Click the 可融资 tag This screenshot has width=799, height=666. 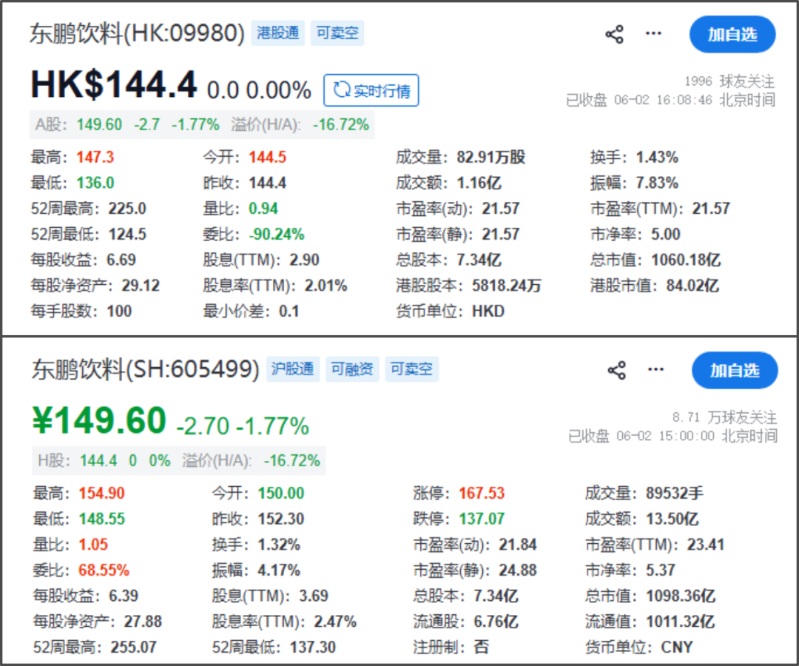[x=352, y=369]
